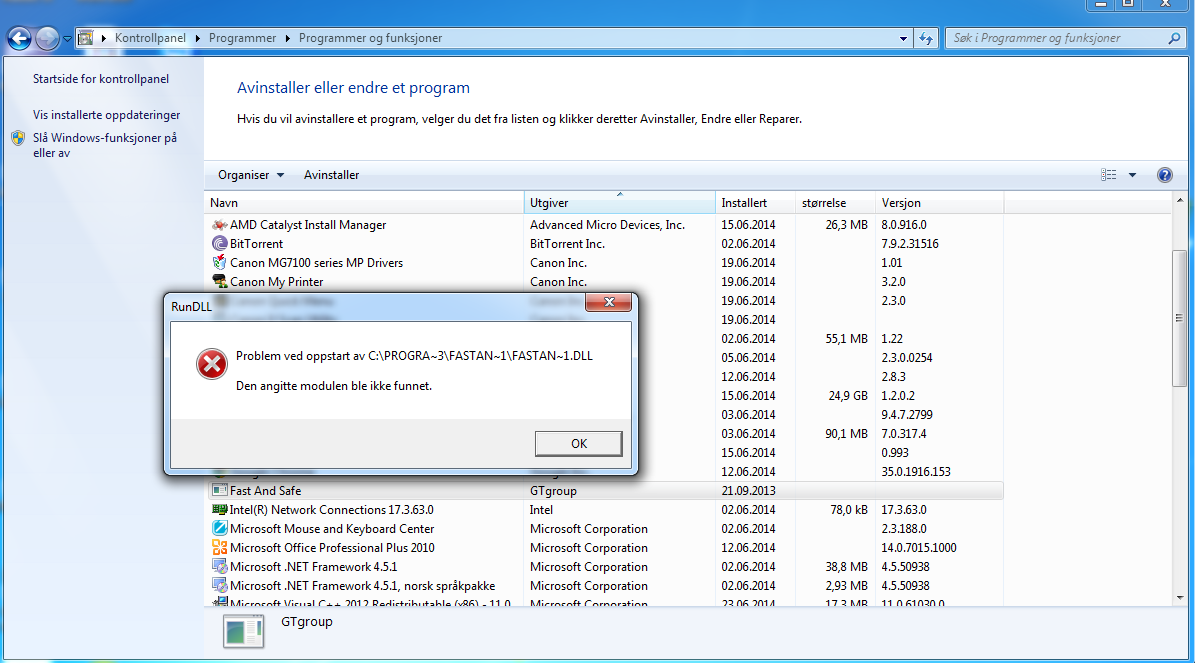Viewport: 1195px width, 663px height.
Task: Click the 21.09.2013 install date cell
Action: (748, 491)
